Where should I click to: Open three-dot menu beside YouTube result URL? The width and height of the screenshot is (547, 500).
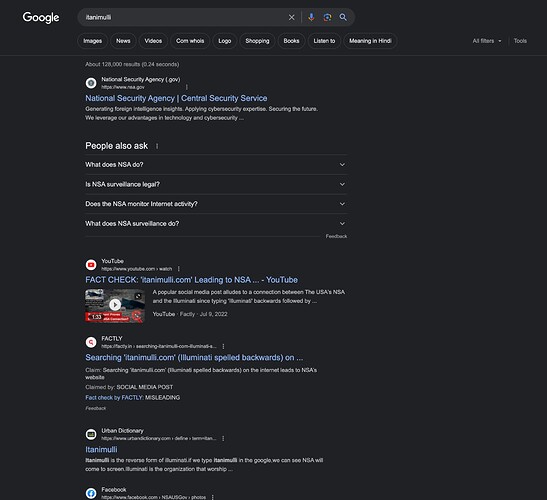179,269
